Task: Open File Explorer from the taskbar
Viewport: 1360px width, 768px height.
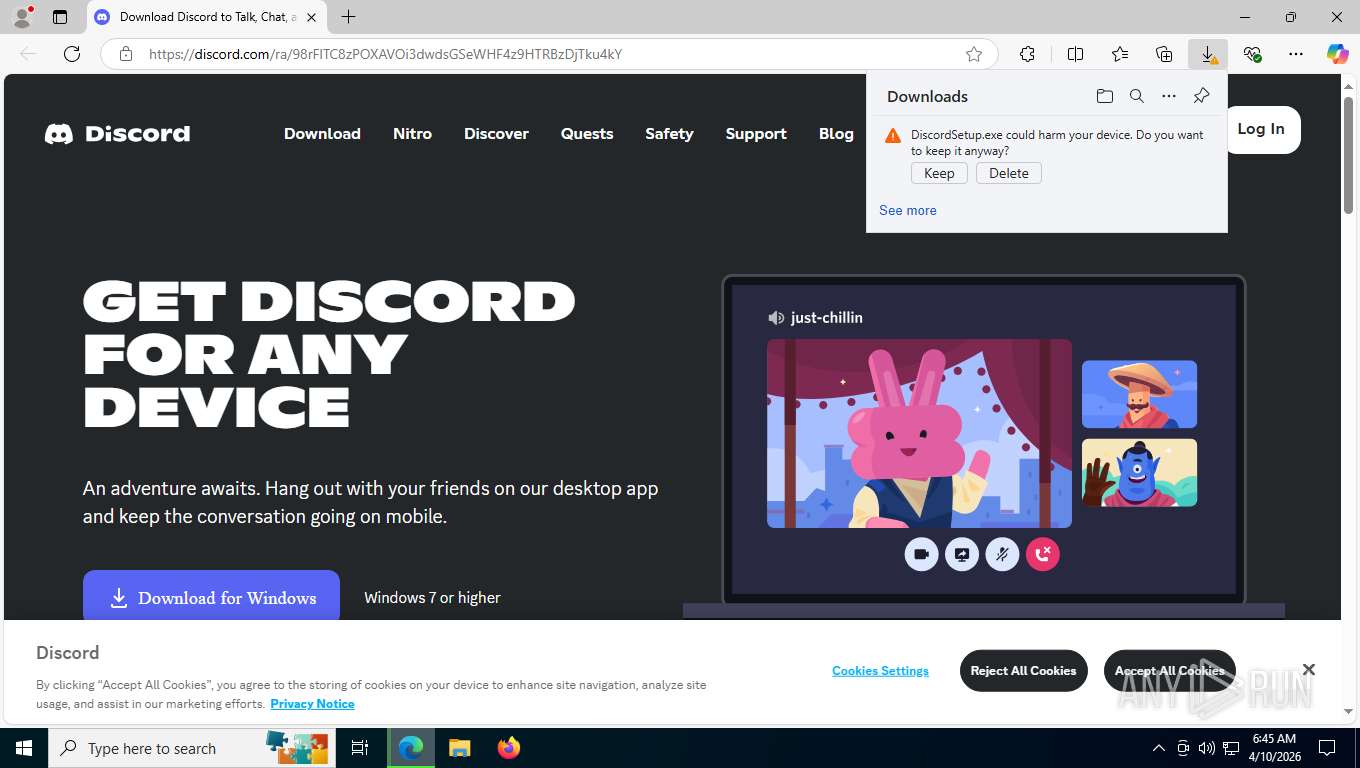Action: [x=459, y=748]
